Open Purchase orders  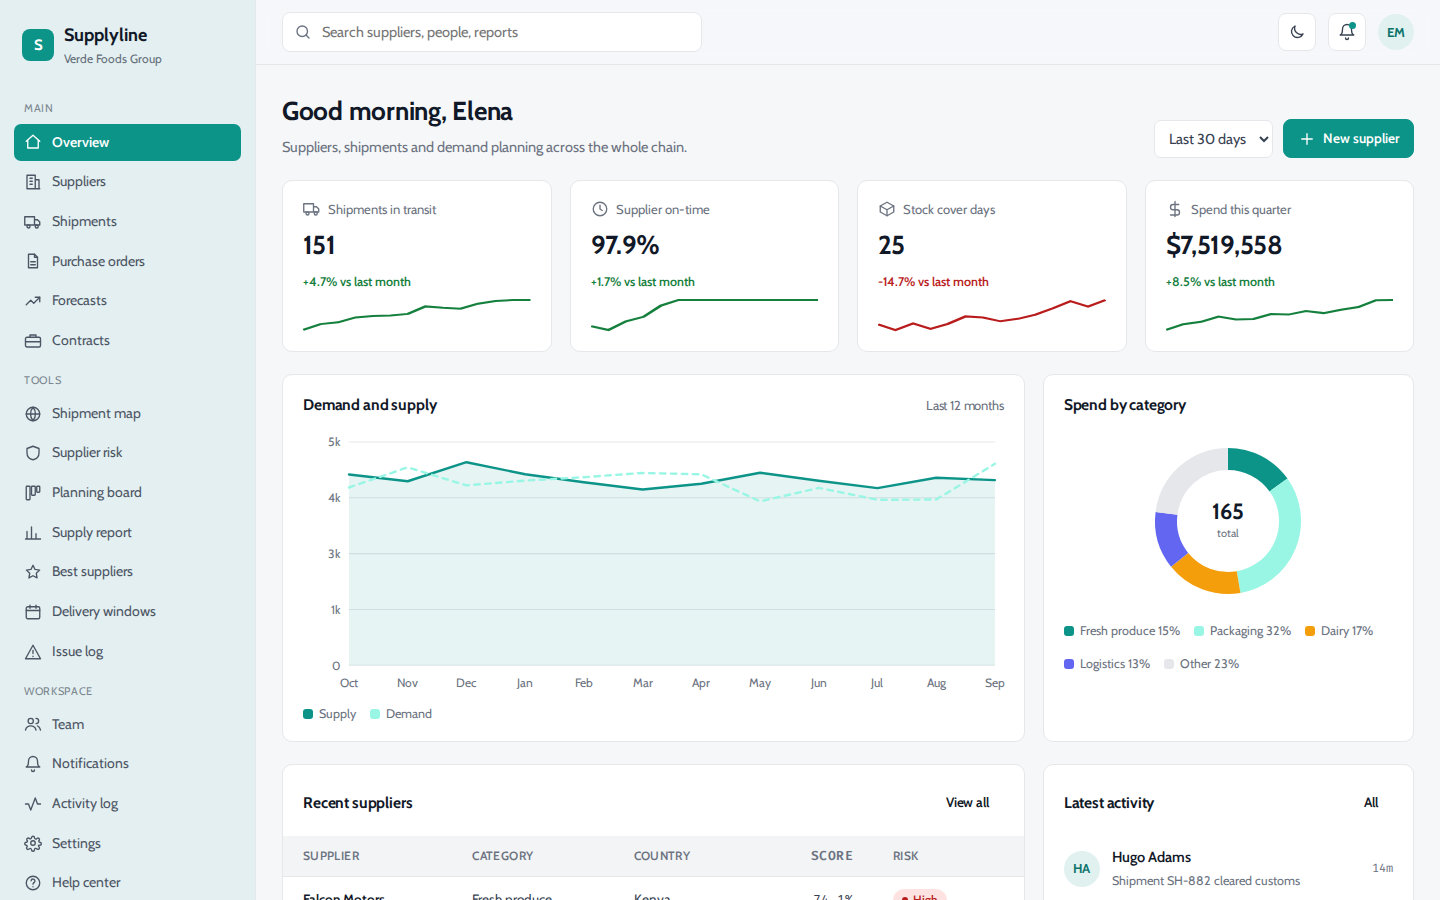(x=127, y=261)
